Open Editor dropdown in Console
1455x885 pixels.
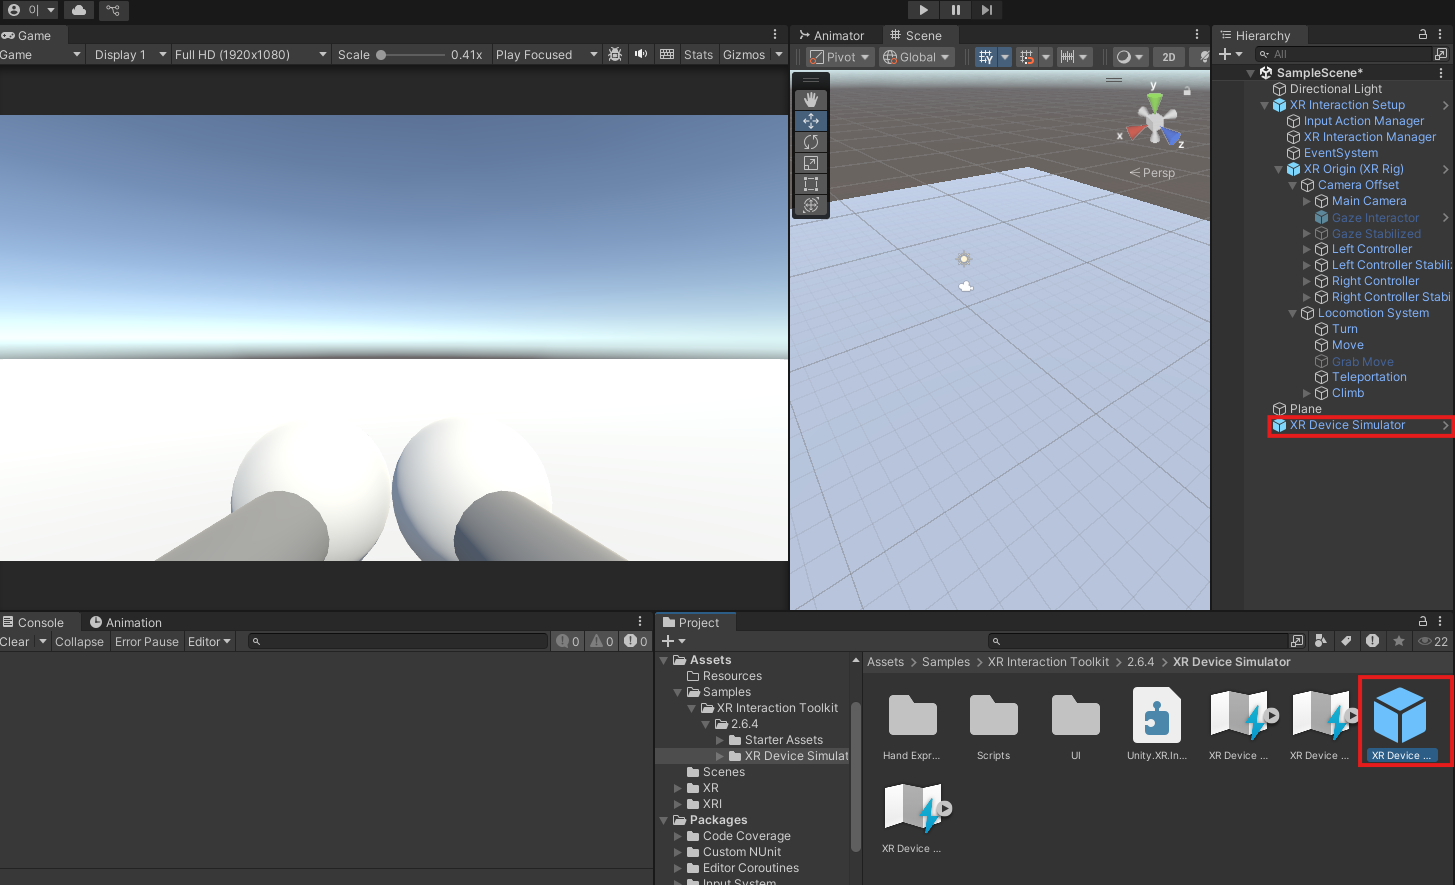(x=209, y=641)
